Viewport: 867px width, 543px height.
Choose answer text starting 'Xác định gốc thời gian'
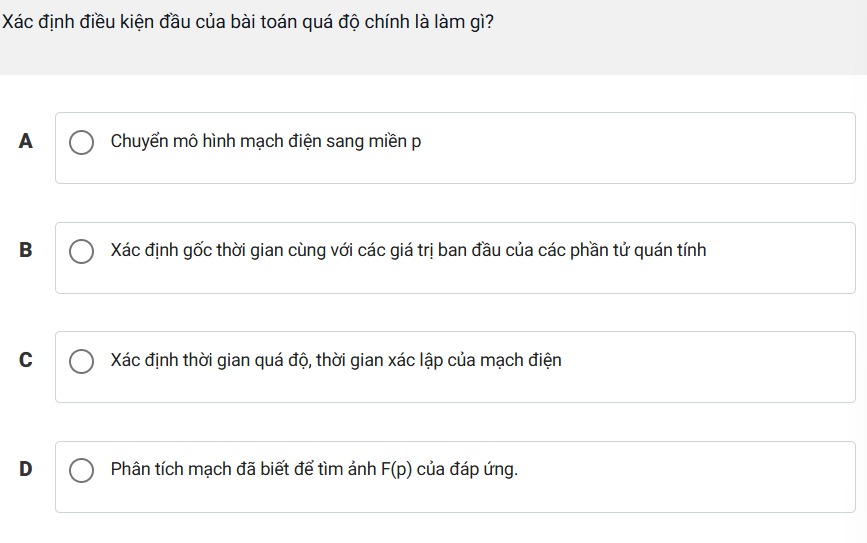click(x=408, y=250)
